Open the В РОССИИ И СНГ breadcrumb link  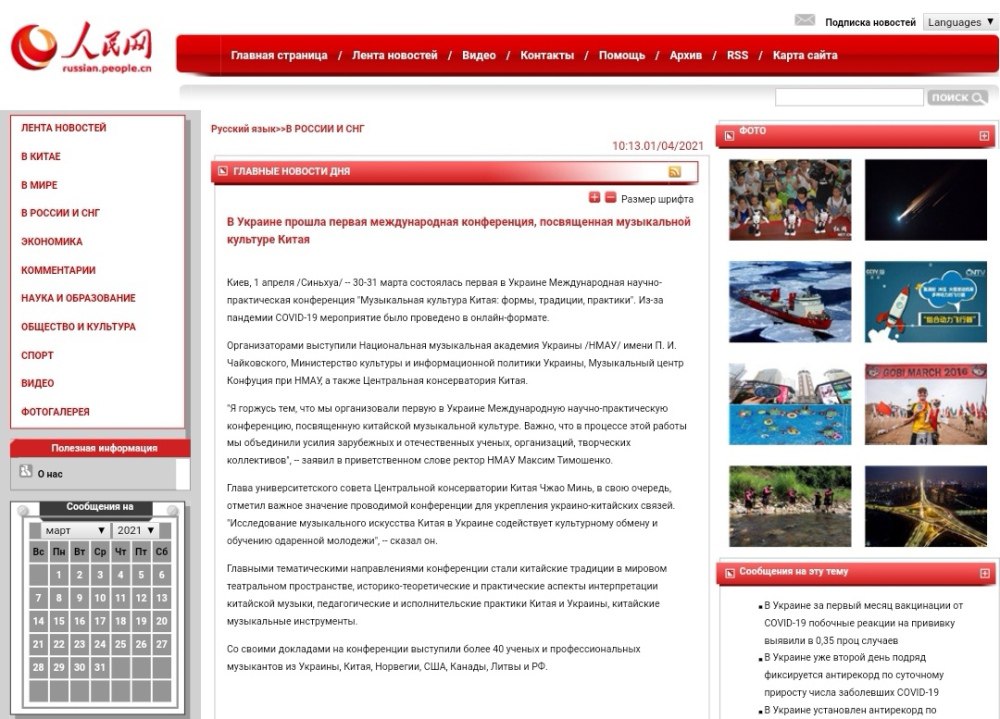[x=328, y=129]
